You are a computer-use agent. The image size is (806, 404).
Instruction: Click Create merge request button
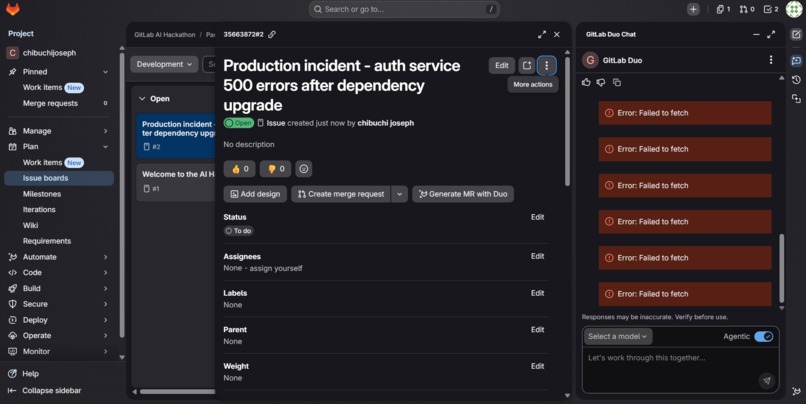(341, 194)
